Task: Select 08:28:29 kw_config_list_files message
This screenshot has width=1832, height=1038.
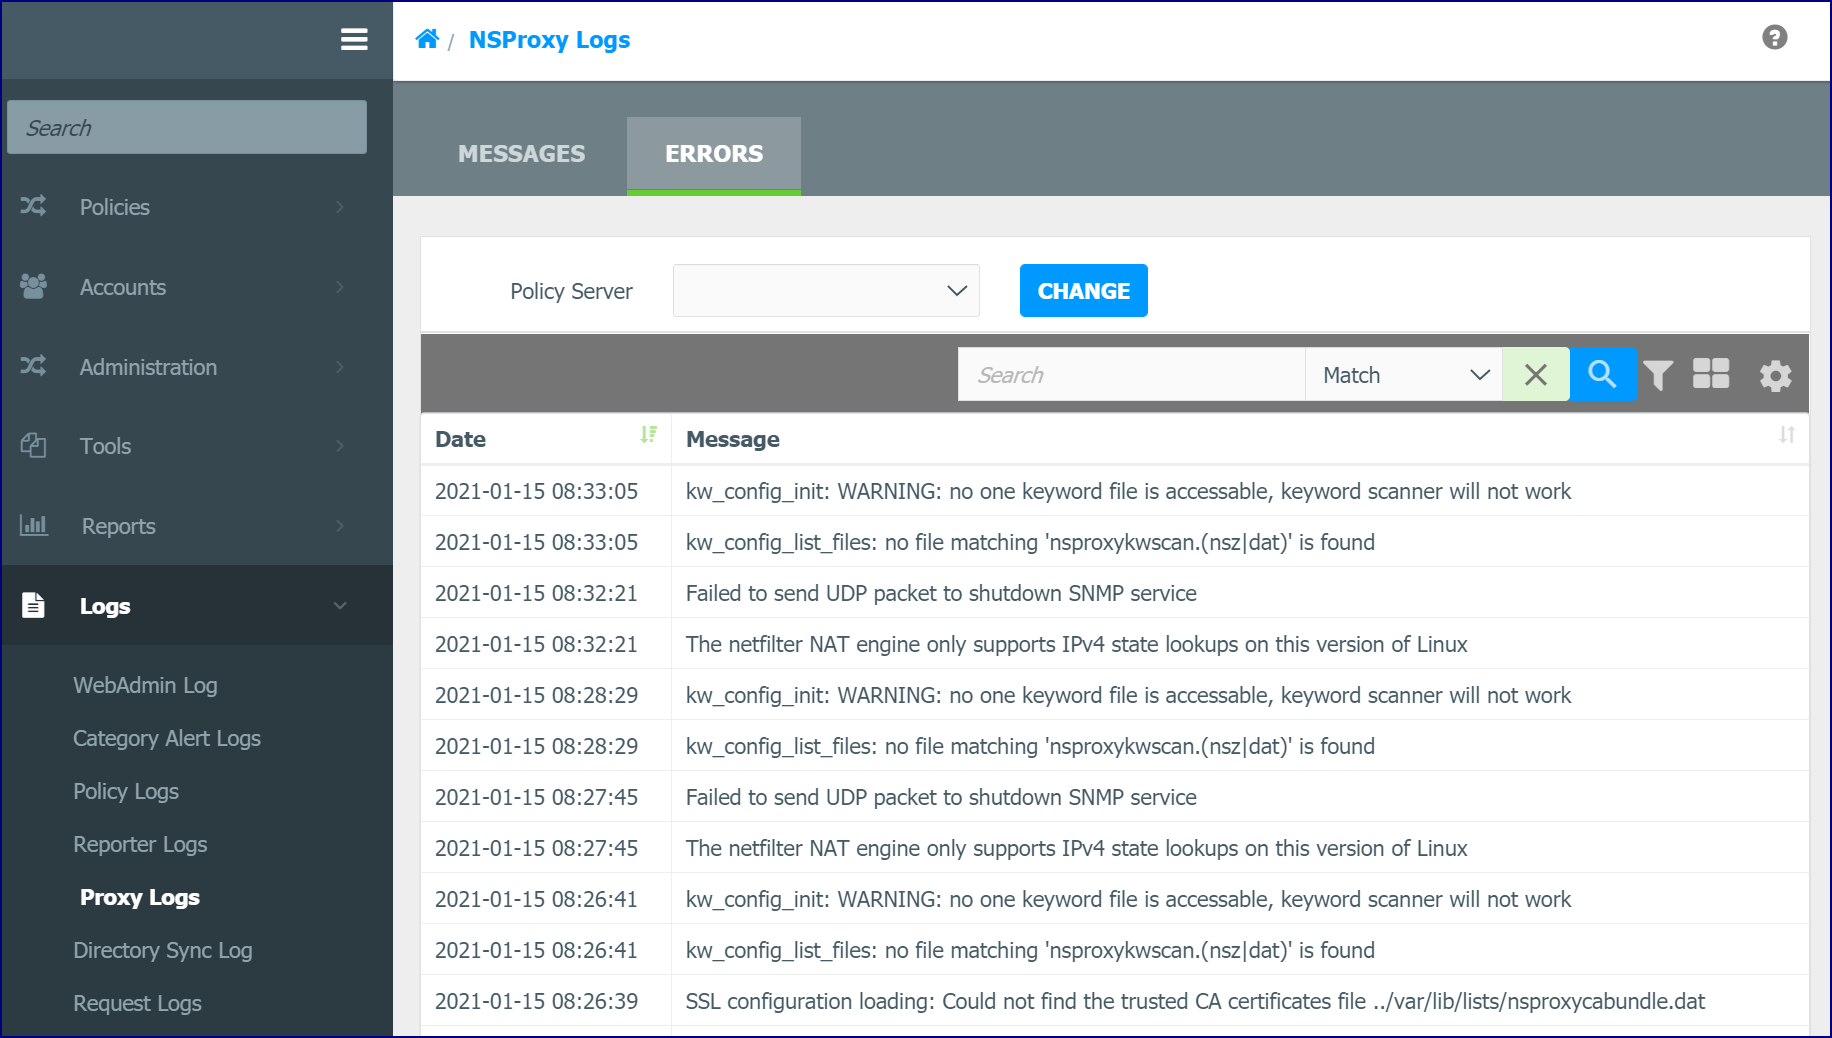Action: (1030, 746)
